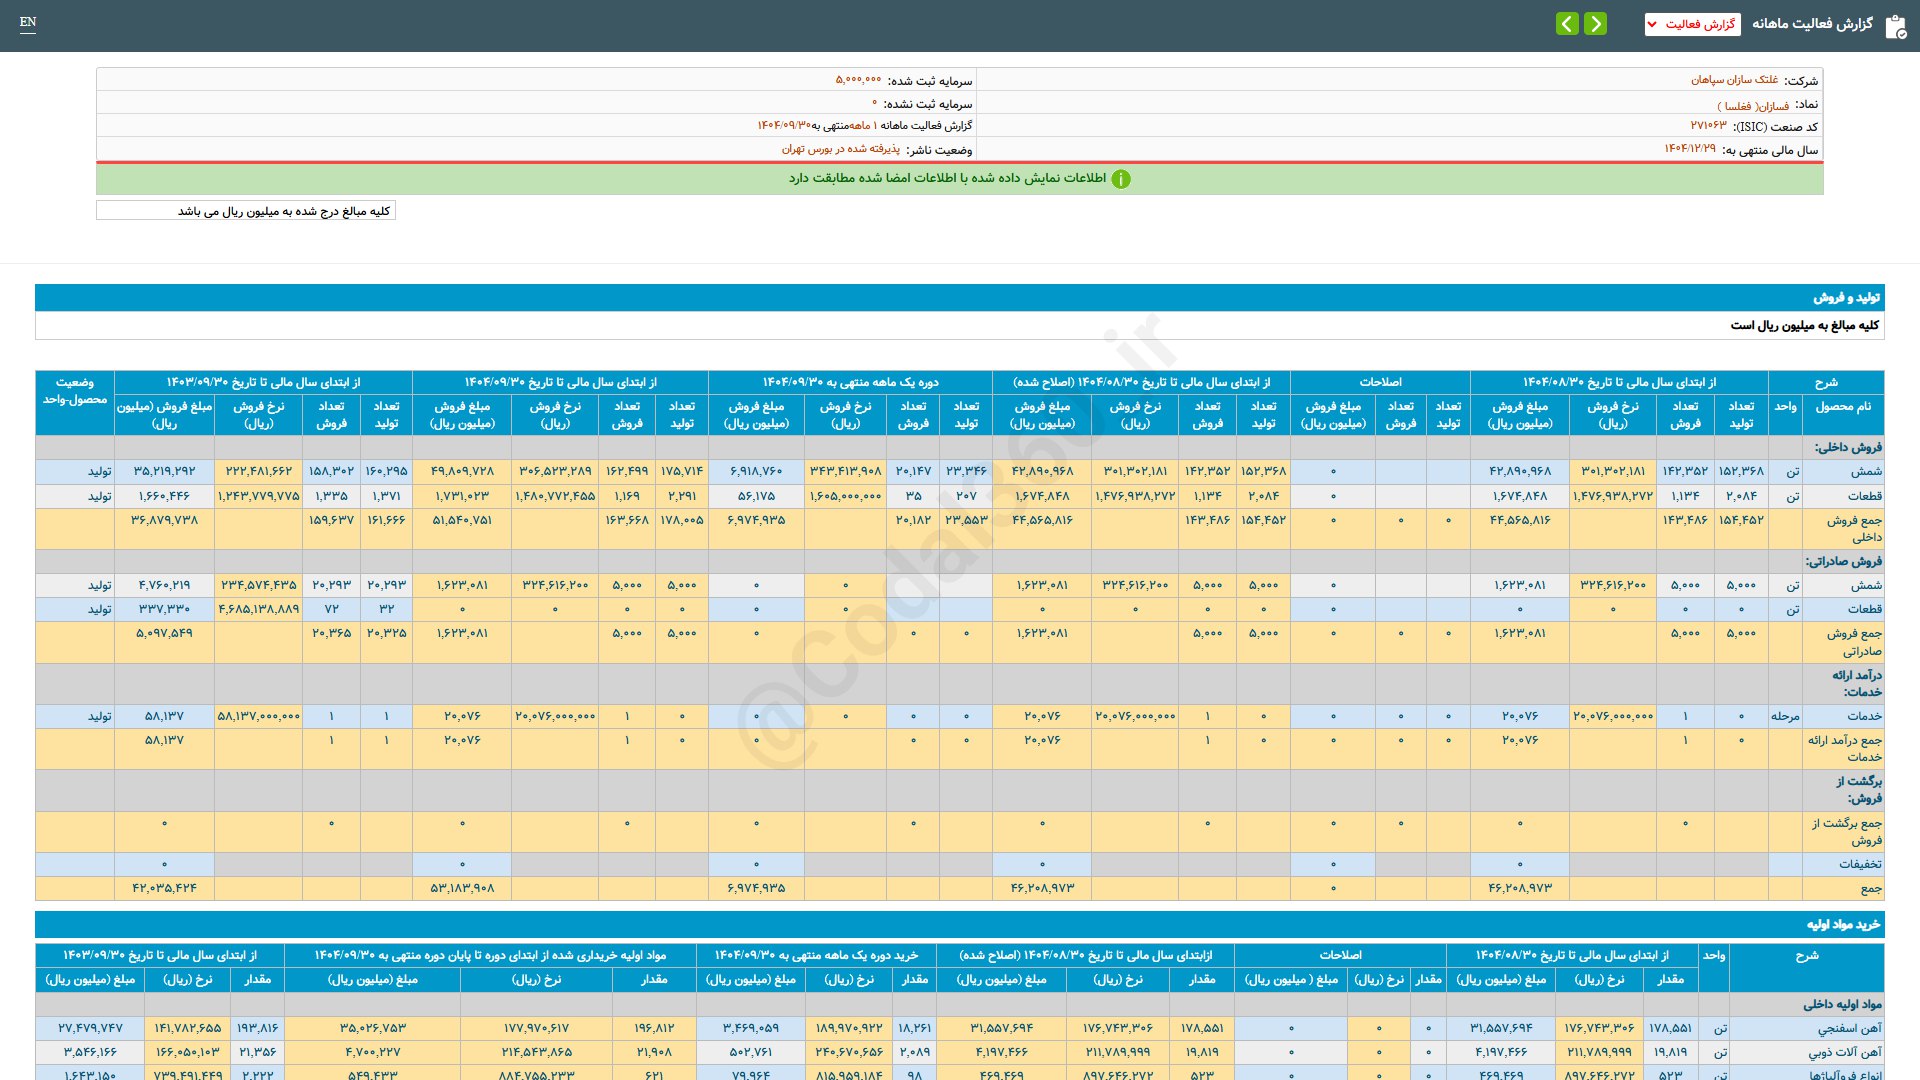1920x1080 pixels.
Task: Go to next report with right arrow
Action: pyautogui.click(x=1596, y=24)
